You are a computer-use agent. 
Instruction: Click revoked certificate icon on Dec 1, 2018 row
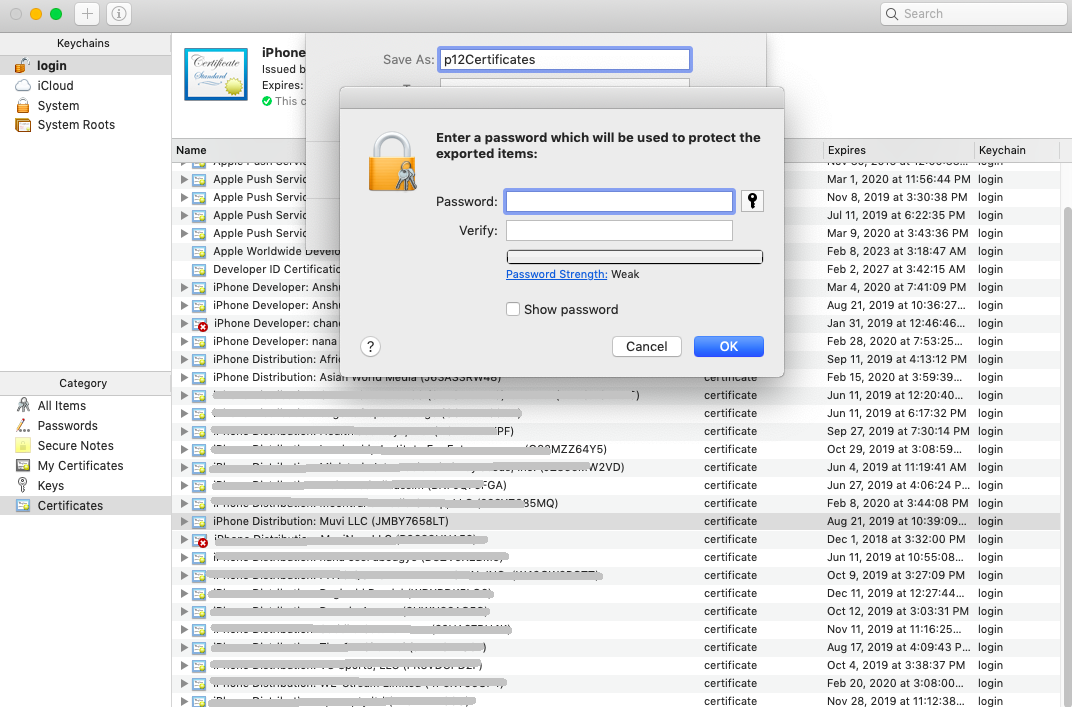[x=200, y=540]
